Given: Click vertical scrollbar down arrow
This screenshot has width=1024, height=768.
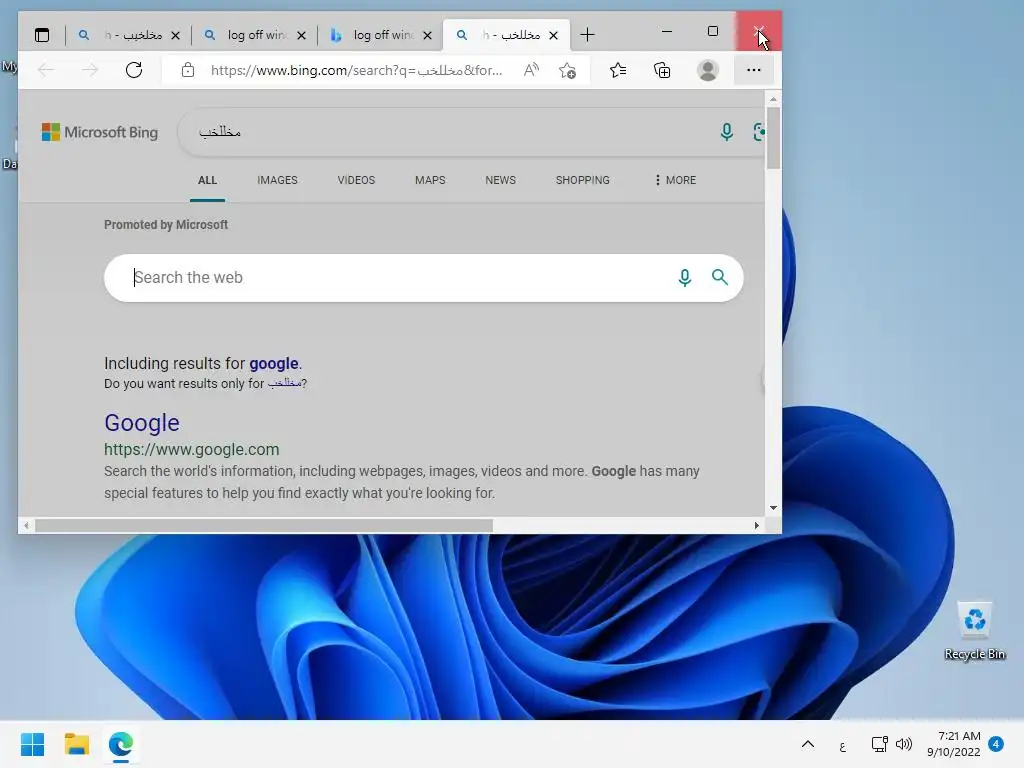Looking at the screenshot, I should click(773, 507).
